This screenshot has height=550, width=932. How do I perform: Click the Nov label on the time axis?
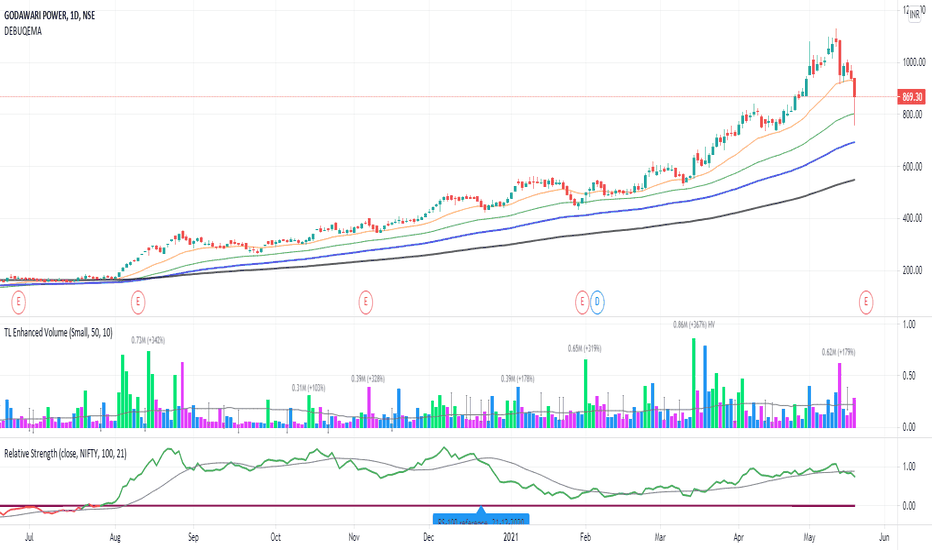pyautogui.click(x=354, y=538)
